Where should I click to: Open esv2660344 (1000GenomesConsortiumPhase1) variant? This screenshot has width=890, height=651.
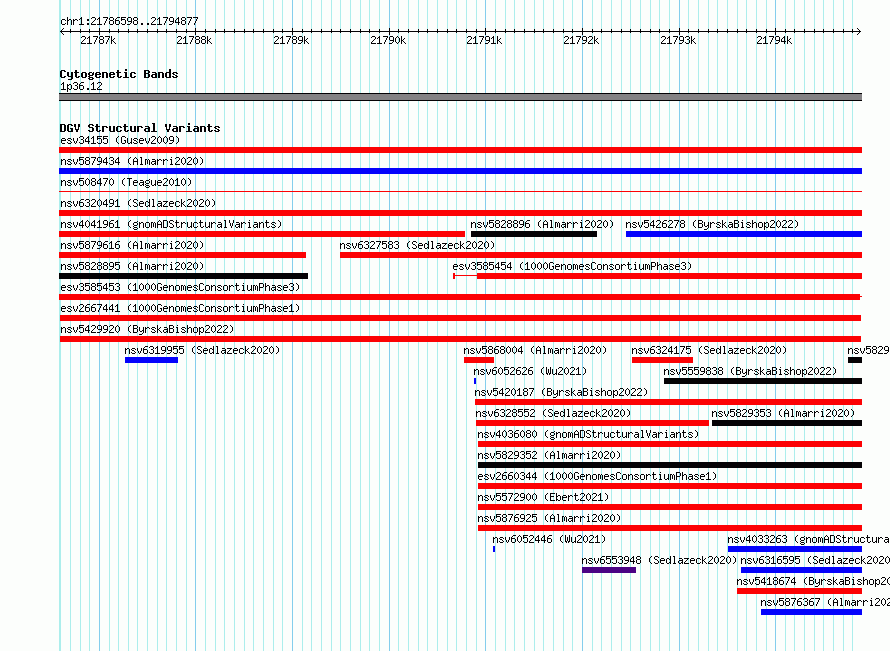[597, 476]
